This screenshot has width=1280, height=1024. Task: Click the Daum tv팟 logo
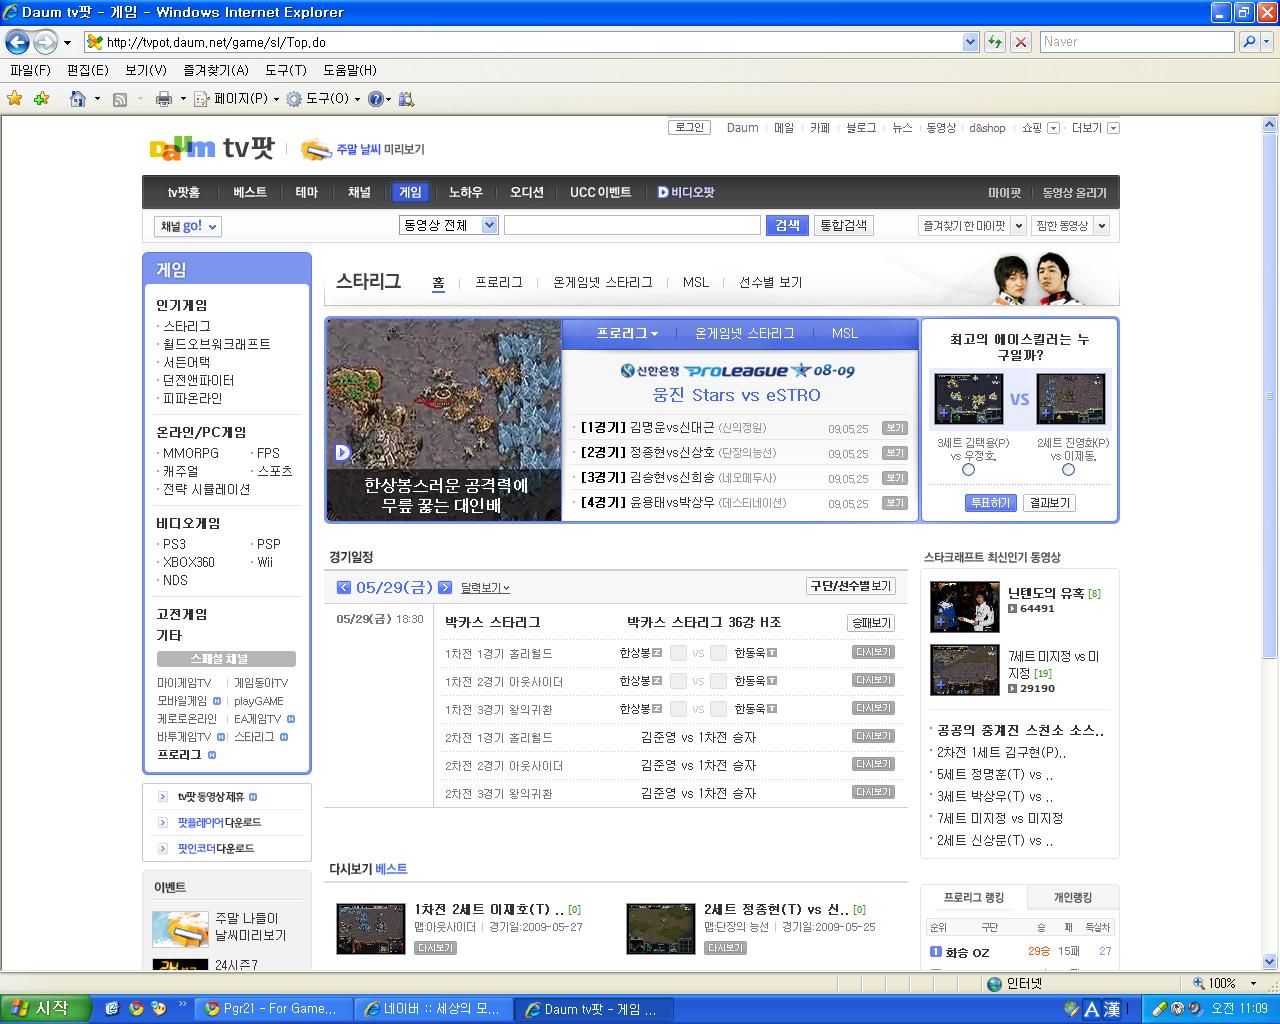point(212,149)
